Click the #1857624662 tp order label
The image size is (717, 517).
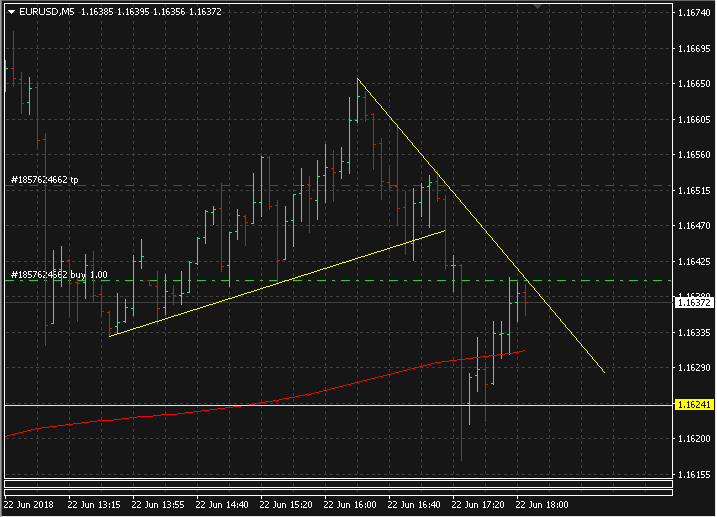(44, 180)
